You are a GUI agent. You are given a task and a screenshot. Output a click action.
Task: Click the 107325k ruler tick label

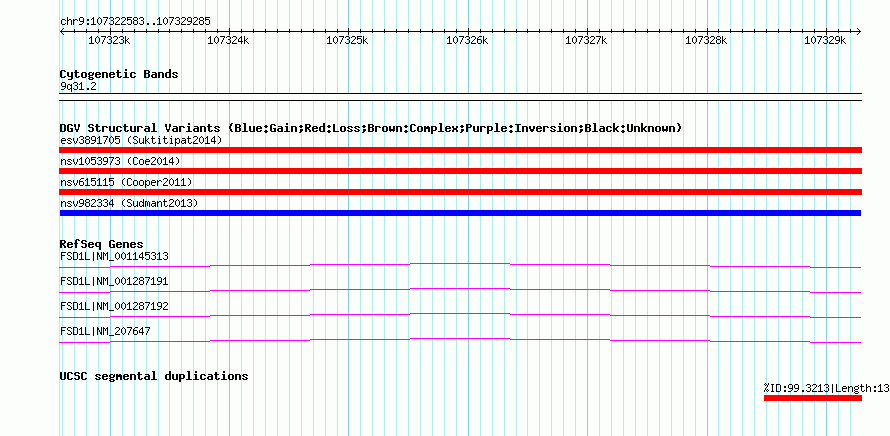(x=347, y=40)
